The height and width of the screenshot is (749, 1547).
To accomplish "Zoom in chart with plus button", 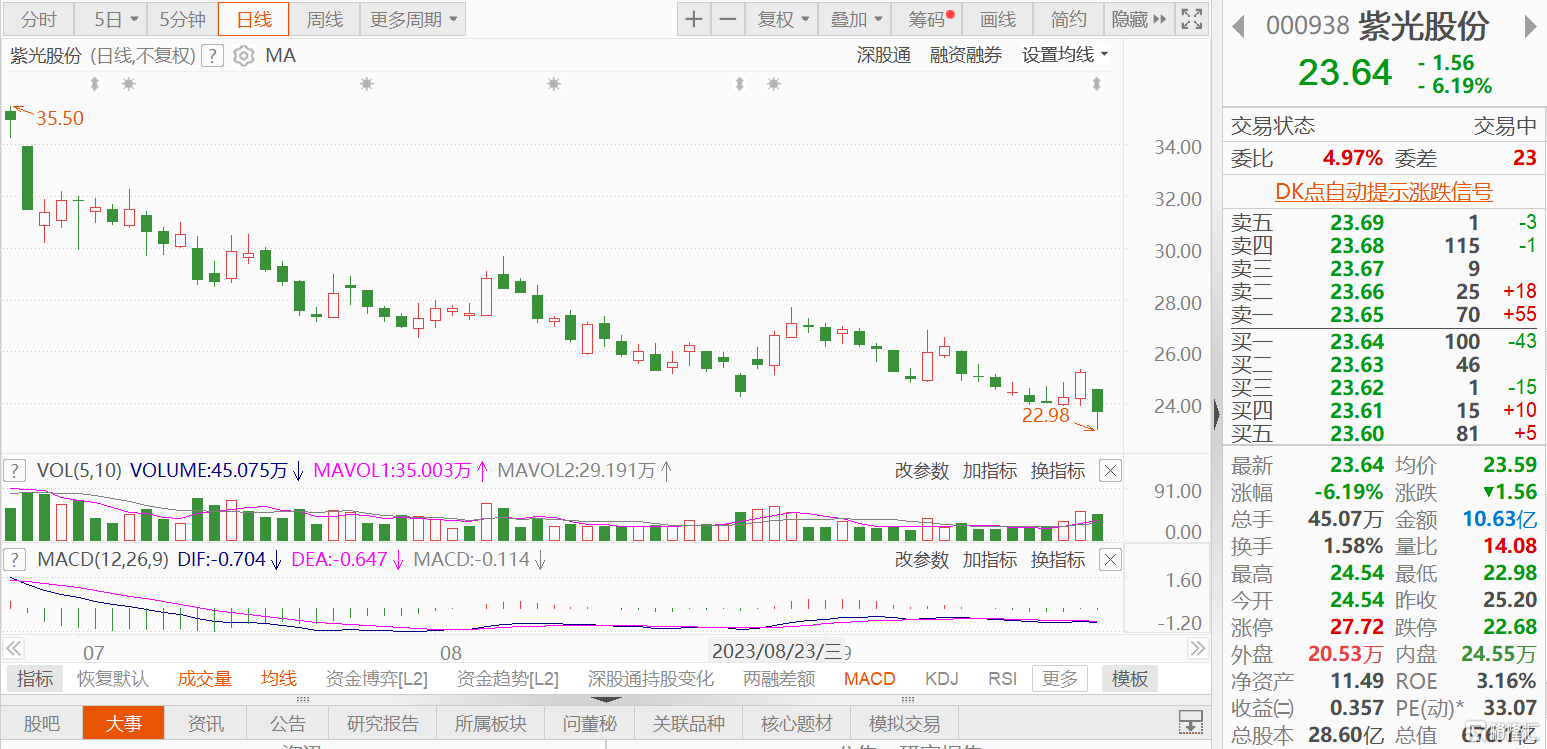I will (x=694, y=19).
